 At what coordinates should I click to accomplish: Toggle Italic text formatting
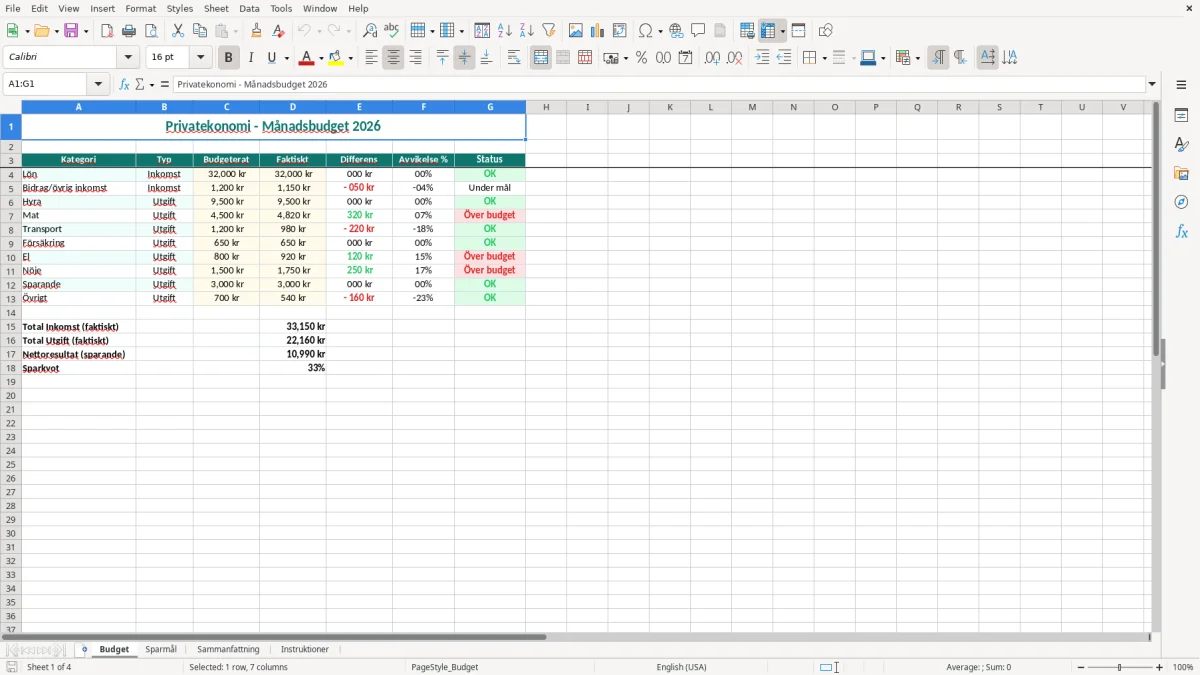click(251, 58)
